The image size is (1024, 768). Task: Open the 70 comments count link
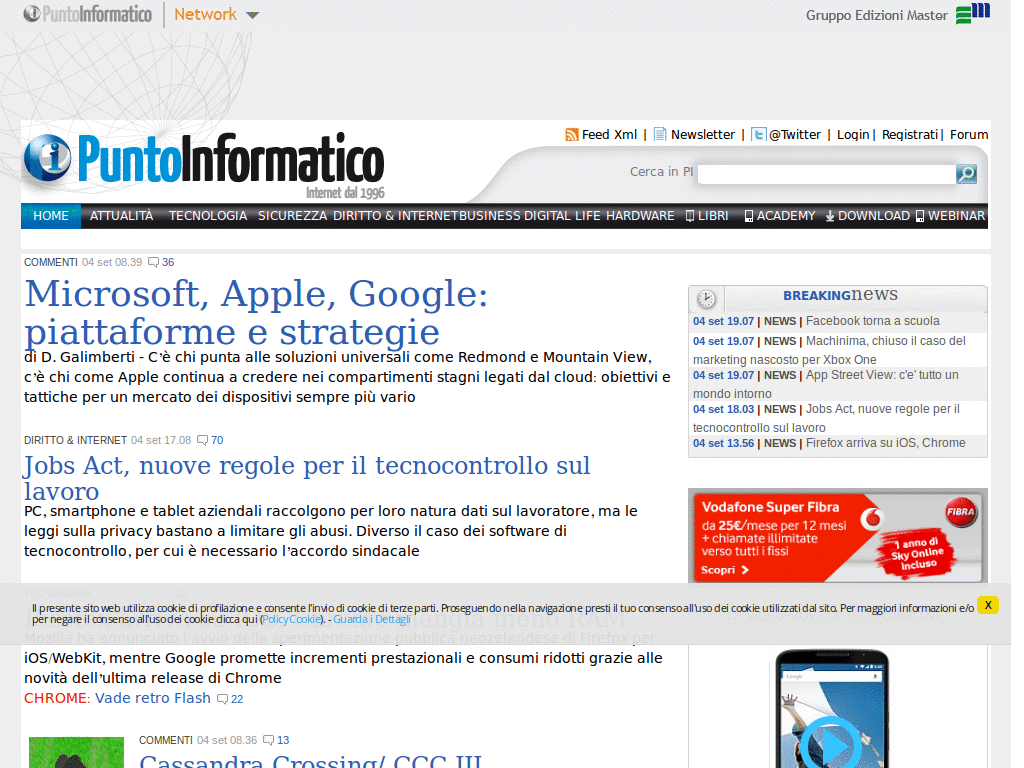pyautogui.click(x=217, y=440)
